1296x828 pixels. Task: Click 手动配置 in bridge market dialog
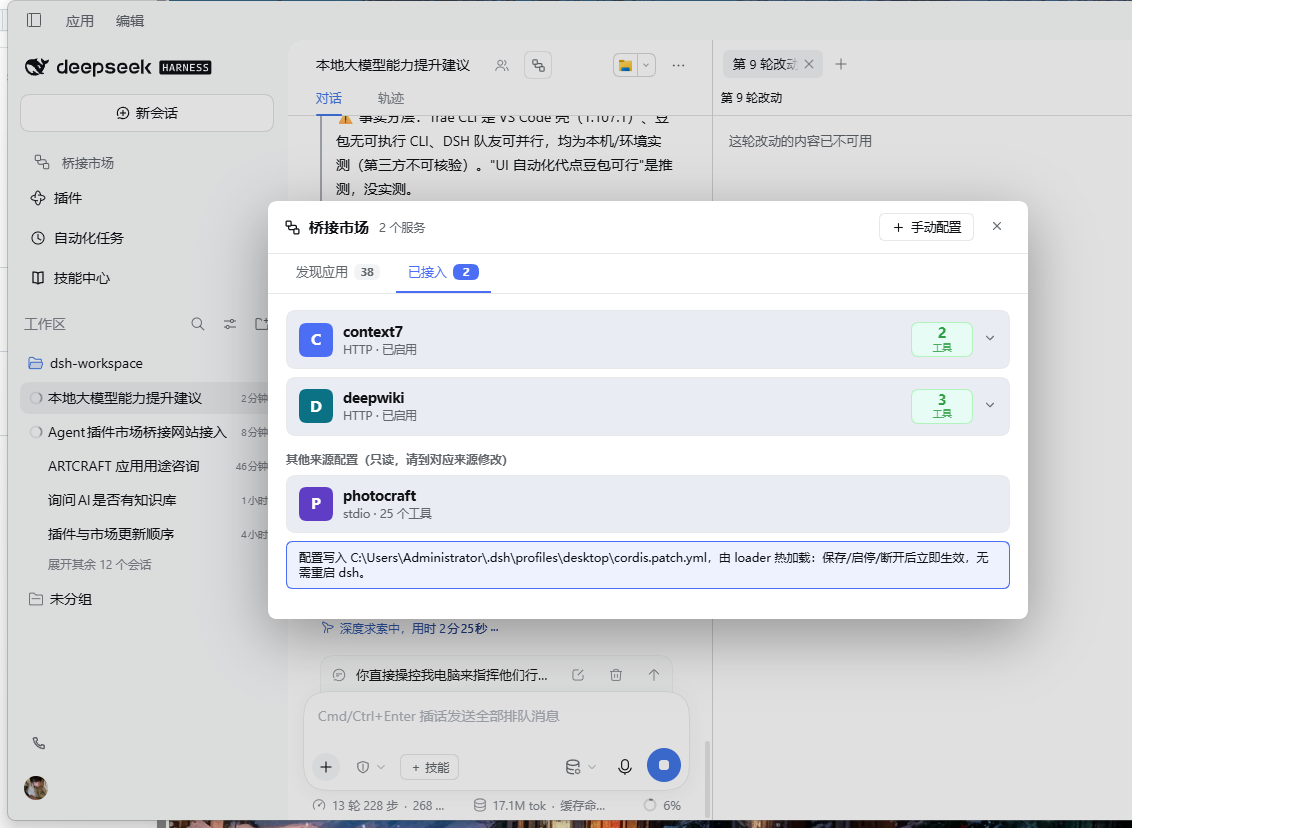tap(926, 227)
